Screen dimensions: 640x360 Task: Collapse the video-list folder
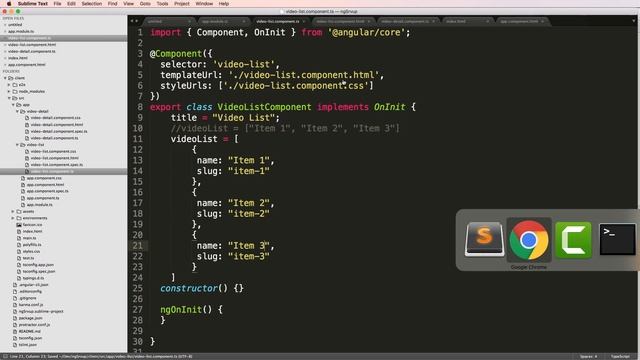click(17, 144)
